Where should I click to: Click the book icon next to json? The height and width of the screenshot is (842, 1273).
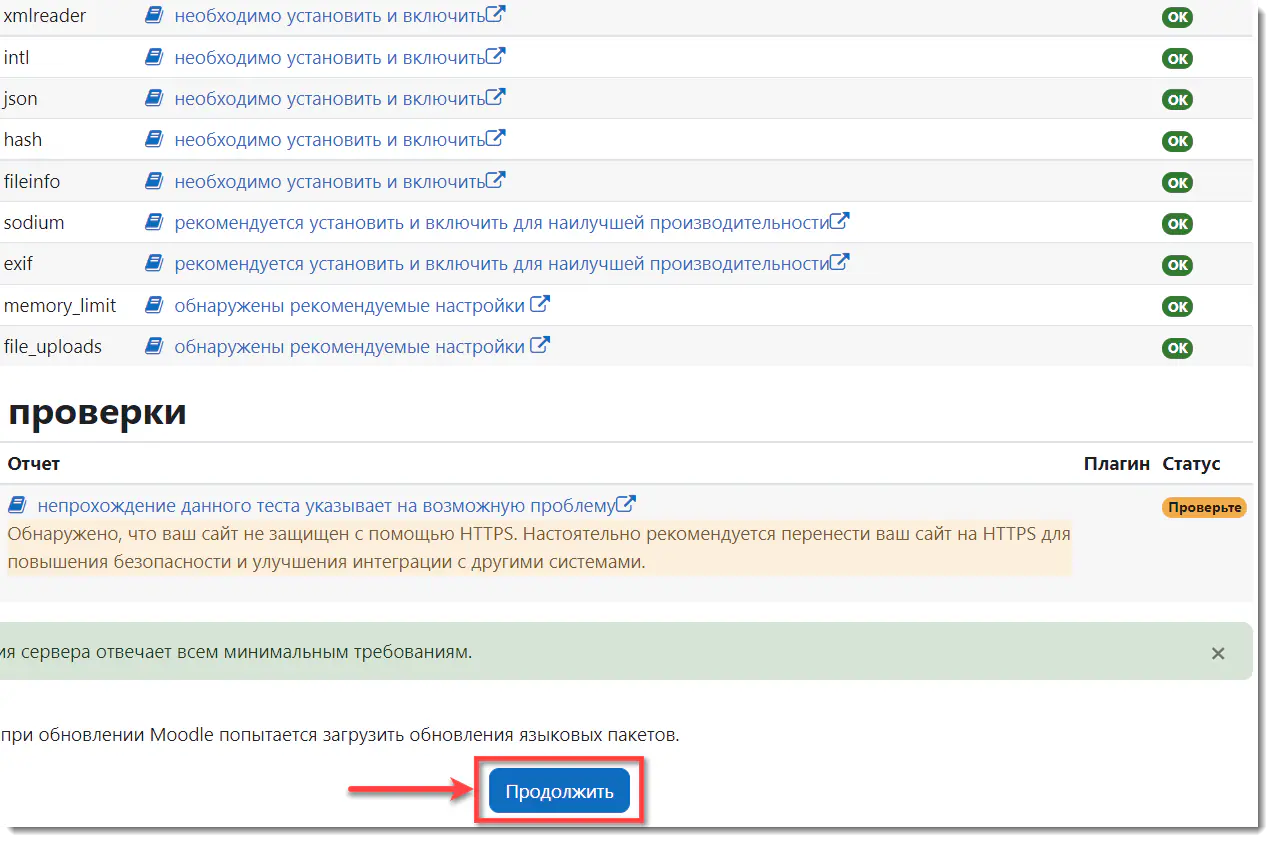153,99
